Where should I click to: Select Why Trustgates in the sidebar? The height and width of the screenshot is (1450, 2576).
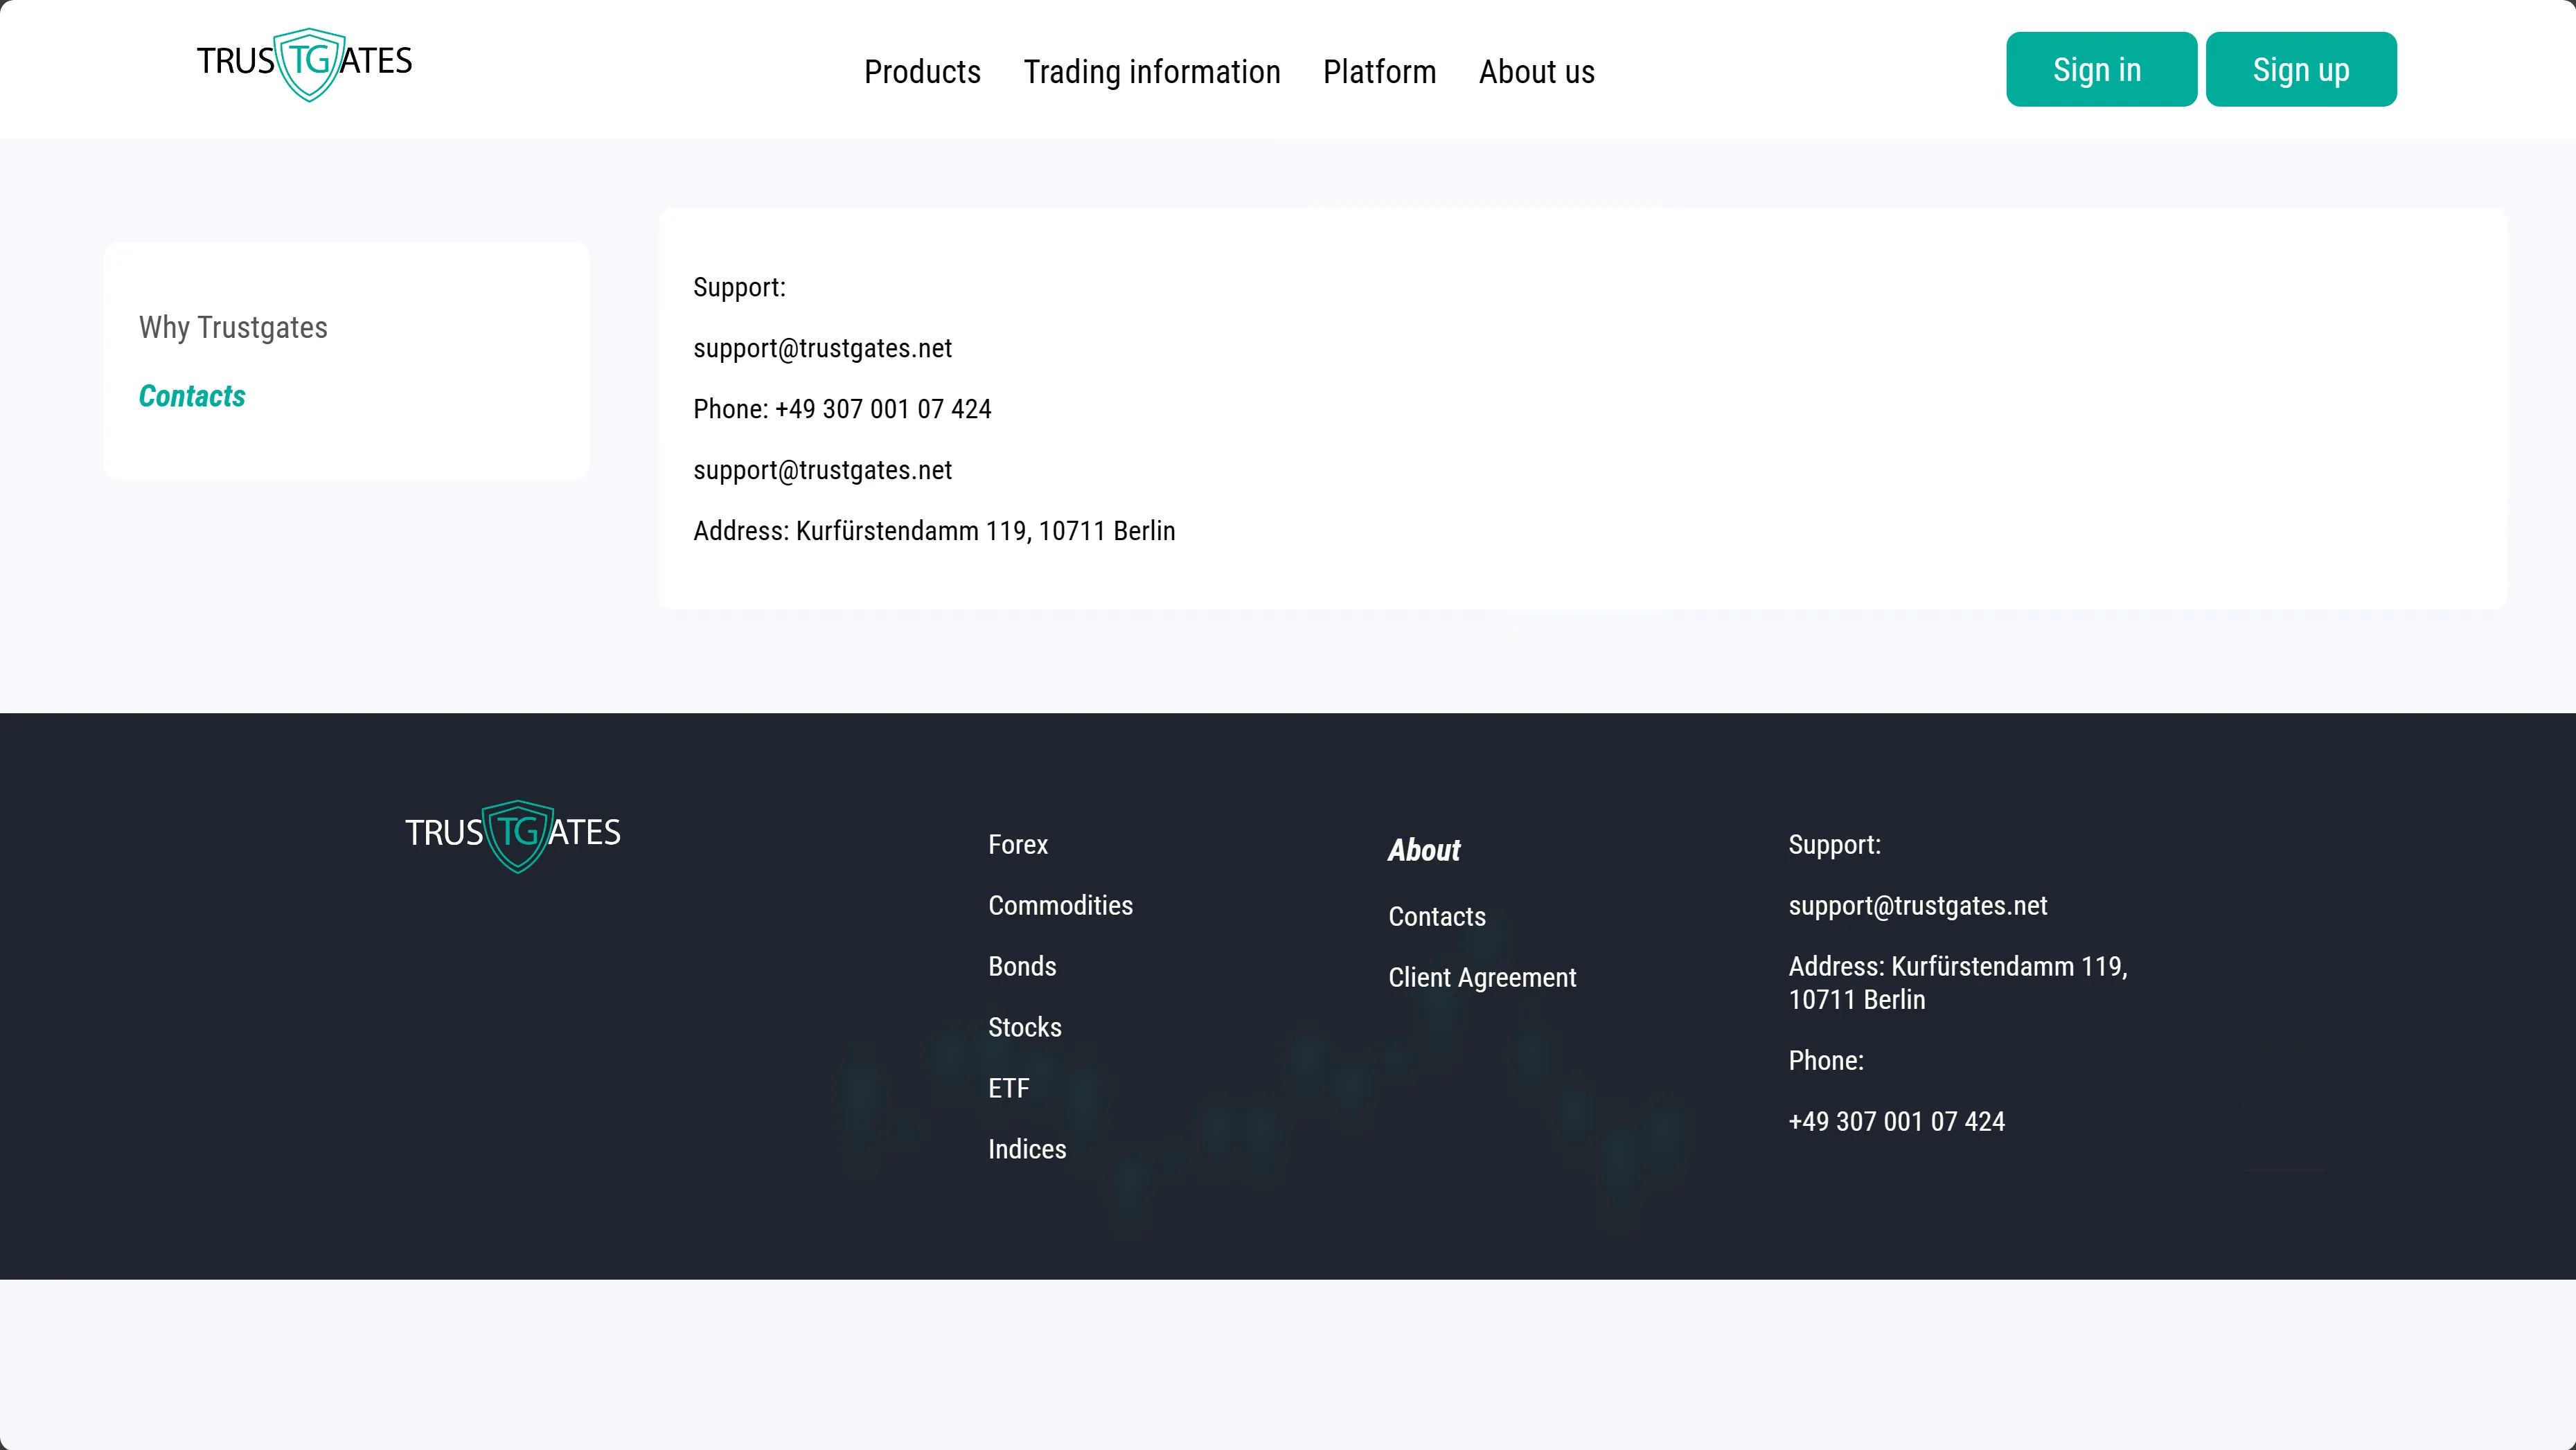[x=233, y=327]
